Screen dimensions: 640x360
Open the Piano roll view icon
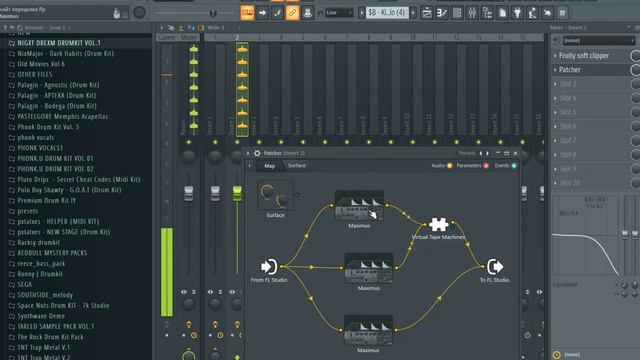pos(442,13)
